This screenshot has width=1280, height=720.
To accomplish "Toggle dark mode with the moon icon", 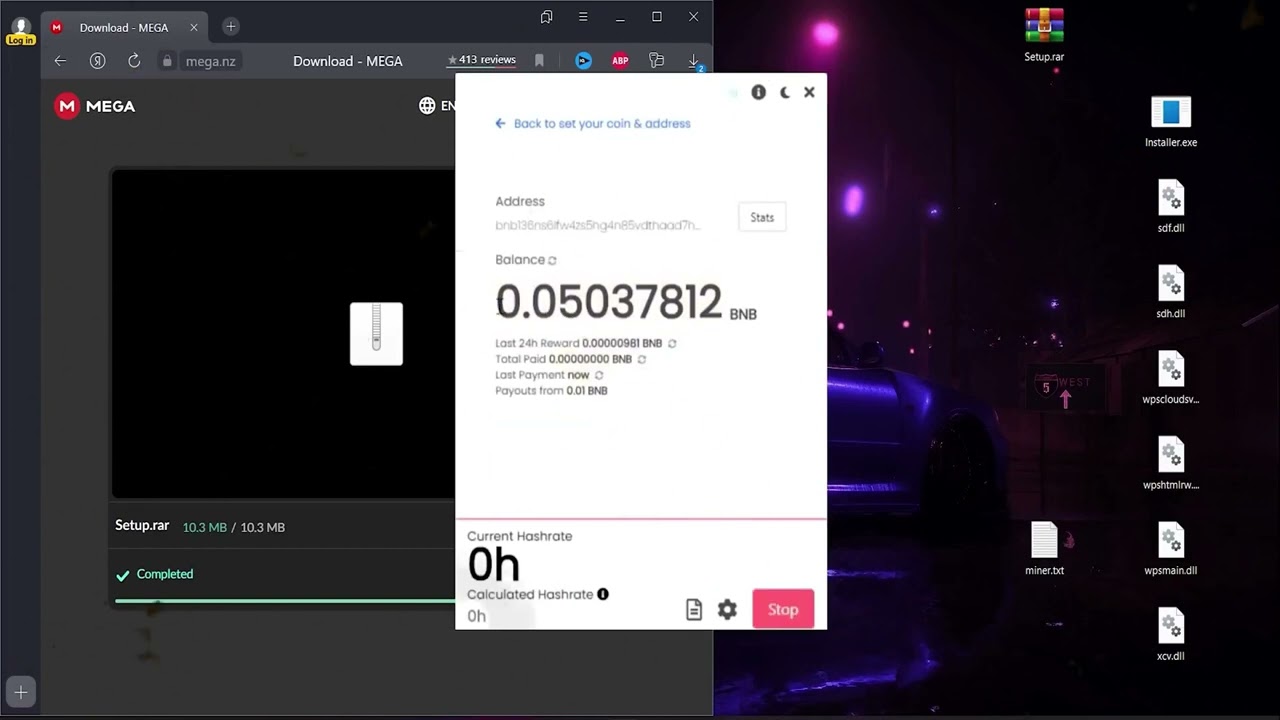I will pyautogui.click(x=784, y=92).
